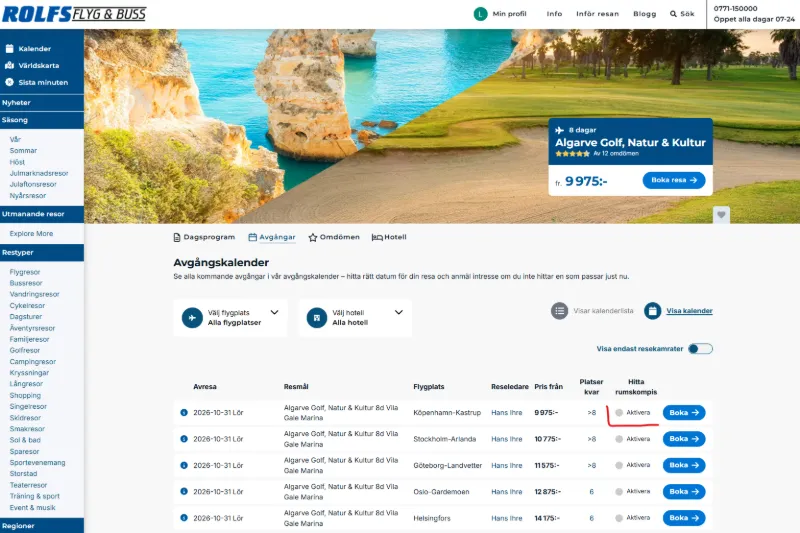Click info icon for Oslo-Gardemoen departure
800x533 pixels.
tap(184, 491)
